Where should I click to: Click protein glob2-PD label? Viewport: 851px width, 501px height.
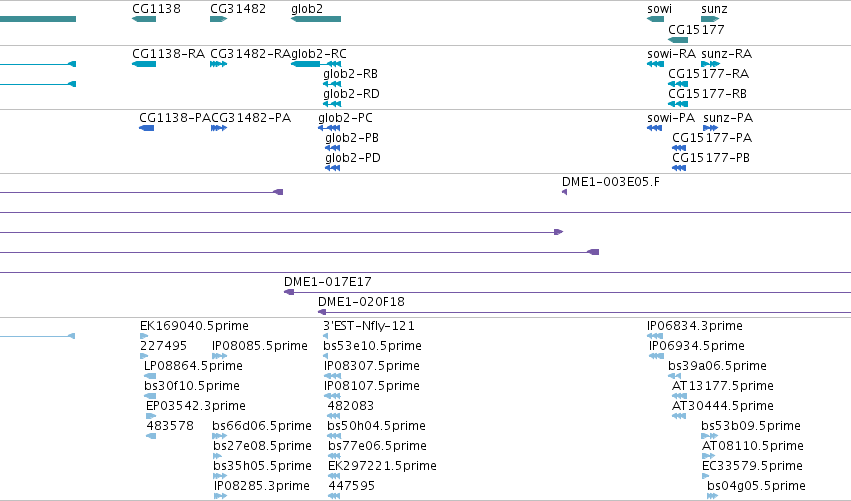pyautogui.click(x=353, y=158)
